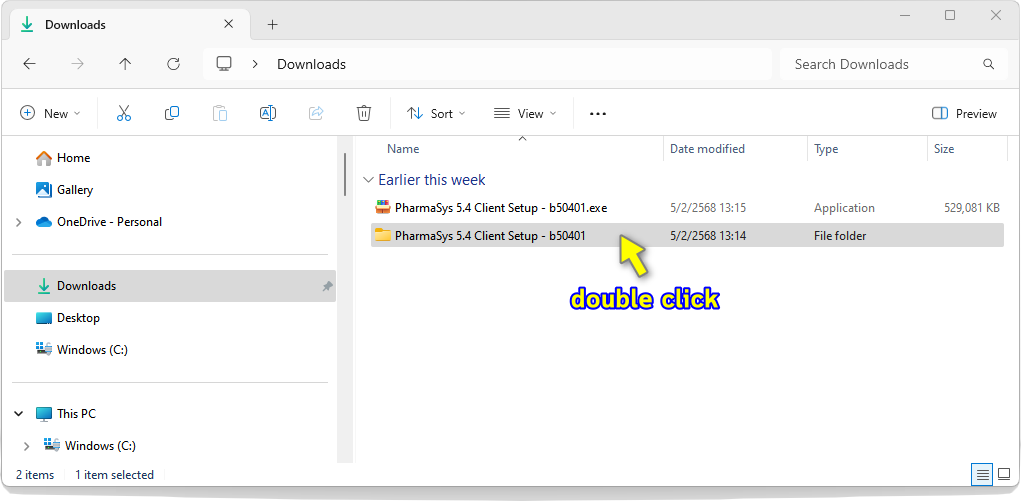
Task: Click the Paste clipboard icon
Action: [220, 113]
